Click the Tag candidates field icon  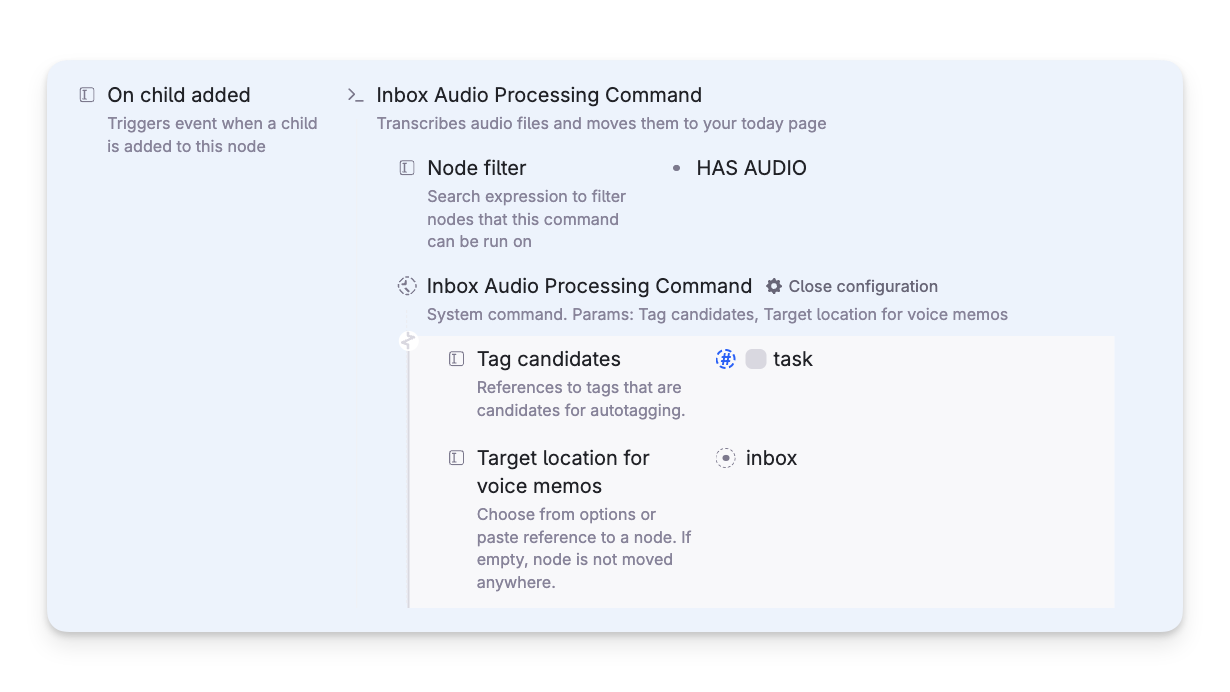coord(456,359)
